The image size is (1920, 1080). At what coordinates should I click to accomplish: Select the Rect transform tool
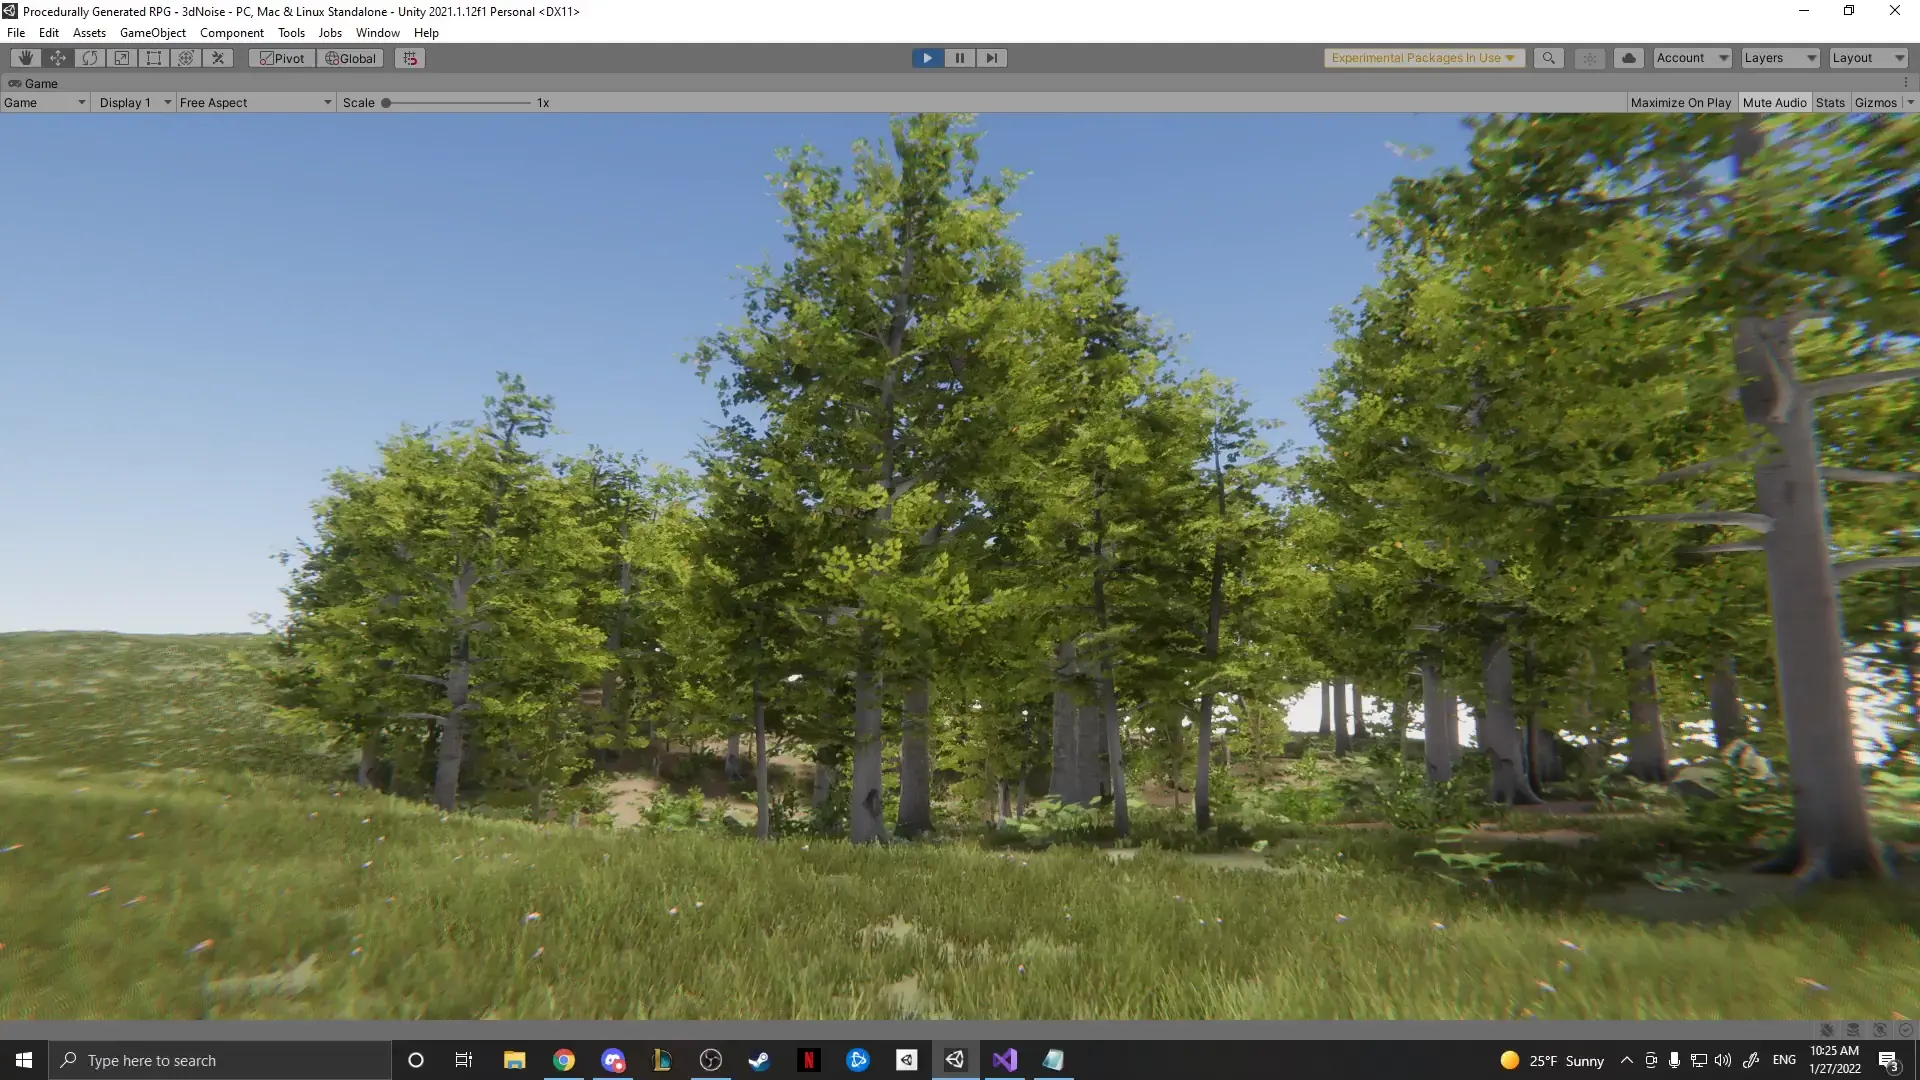click(153, 58)
